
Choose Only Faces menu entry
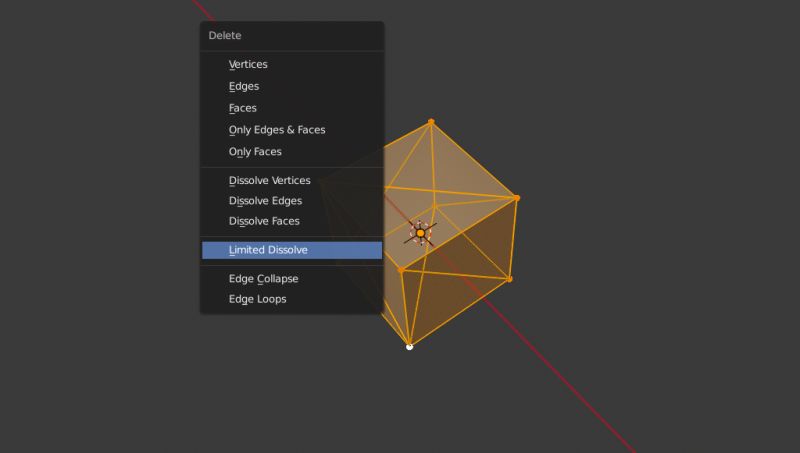point(292,152)
